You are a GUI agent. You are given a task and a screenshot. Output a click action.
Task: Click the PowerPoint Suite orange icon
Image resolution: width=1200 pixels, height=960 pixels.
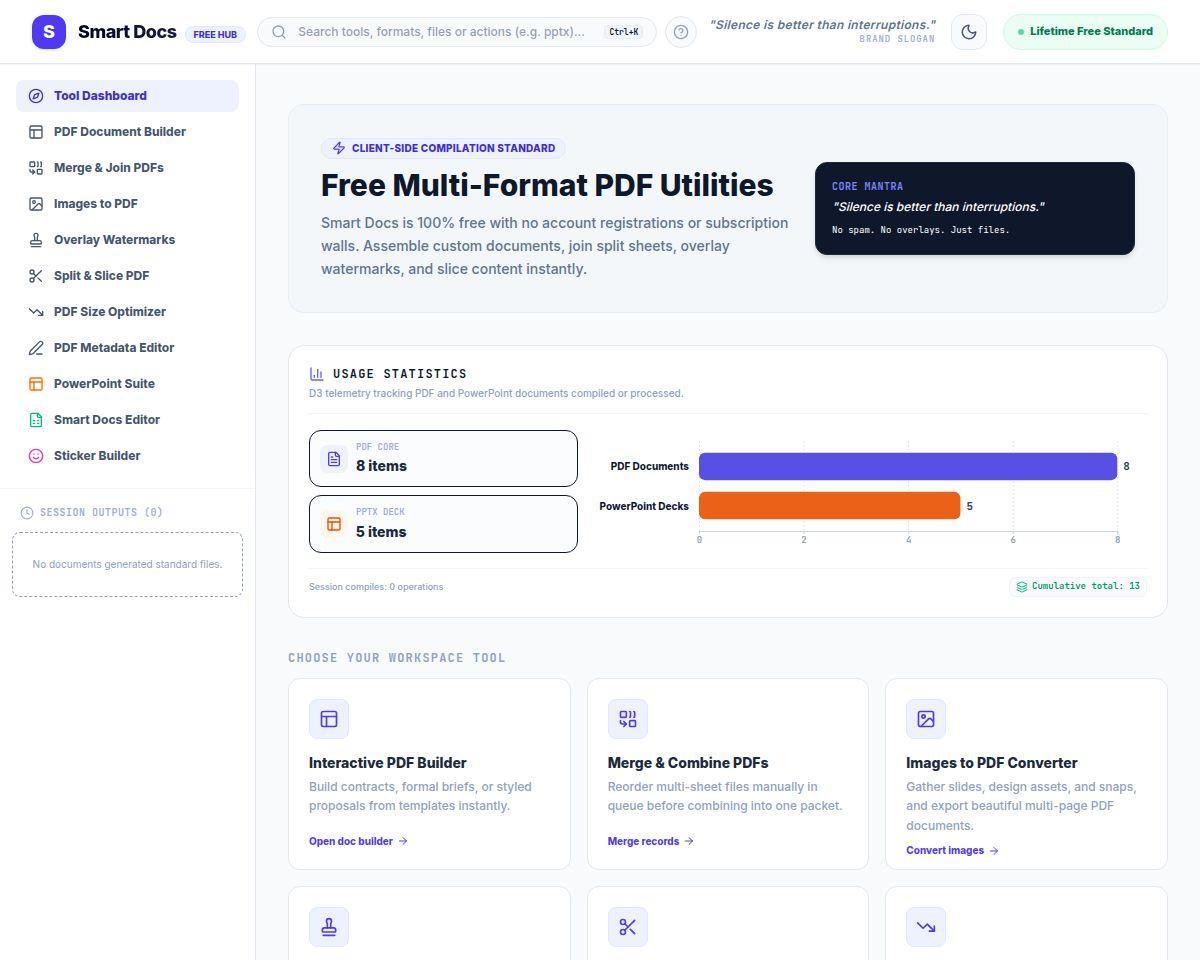[x=36, y=384]
